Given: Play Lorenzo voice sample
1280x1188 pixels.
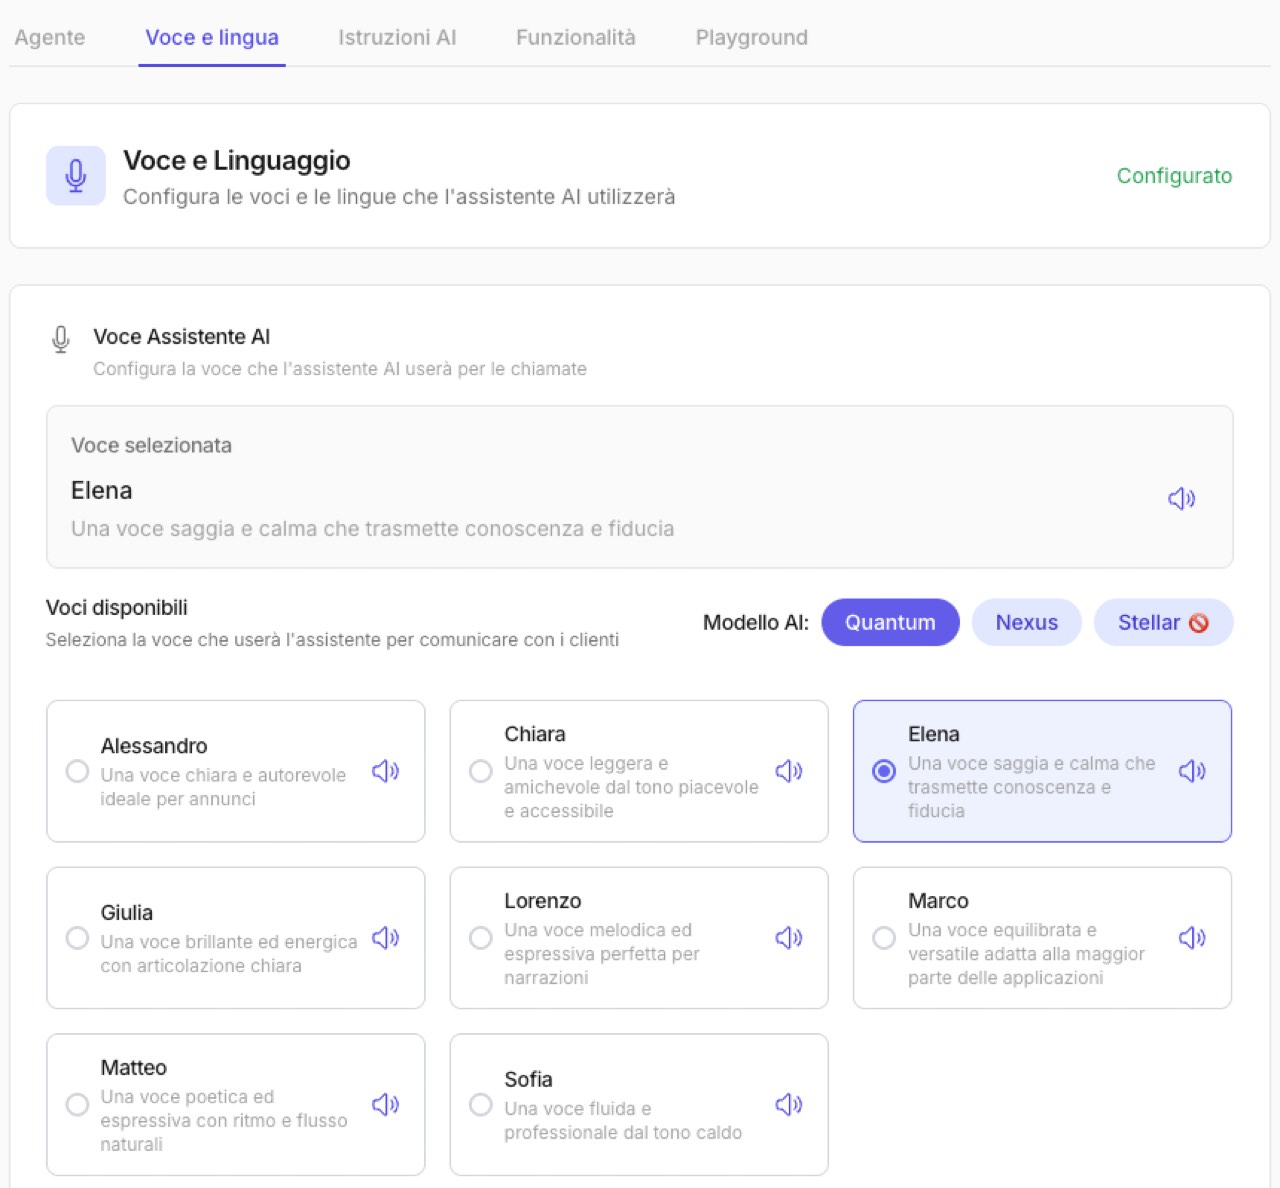Looking at the screenshot, I should point(788,938).
